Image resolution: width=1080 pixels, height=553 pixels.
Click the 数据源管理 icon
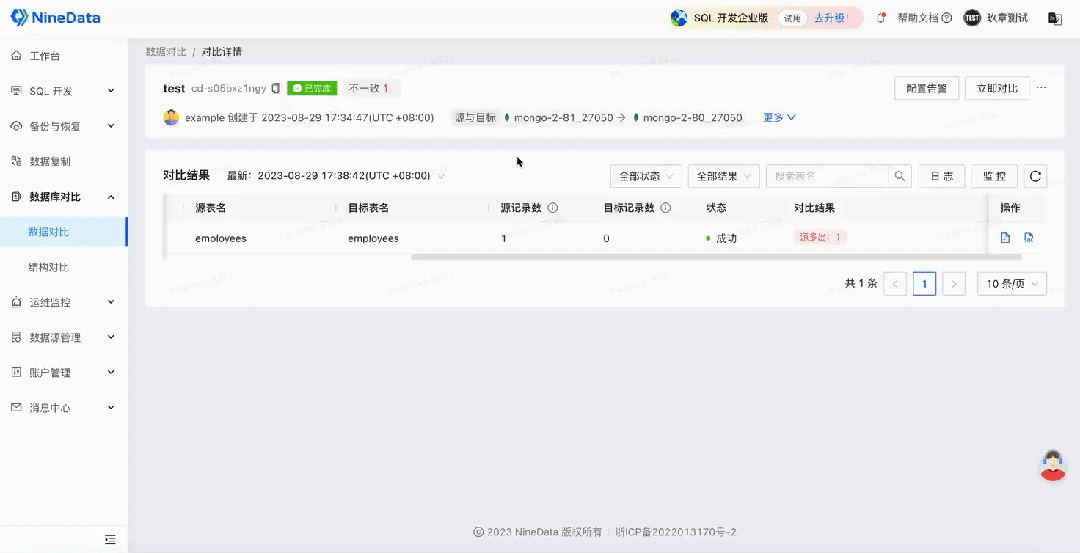[17, 337]
